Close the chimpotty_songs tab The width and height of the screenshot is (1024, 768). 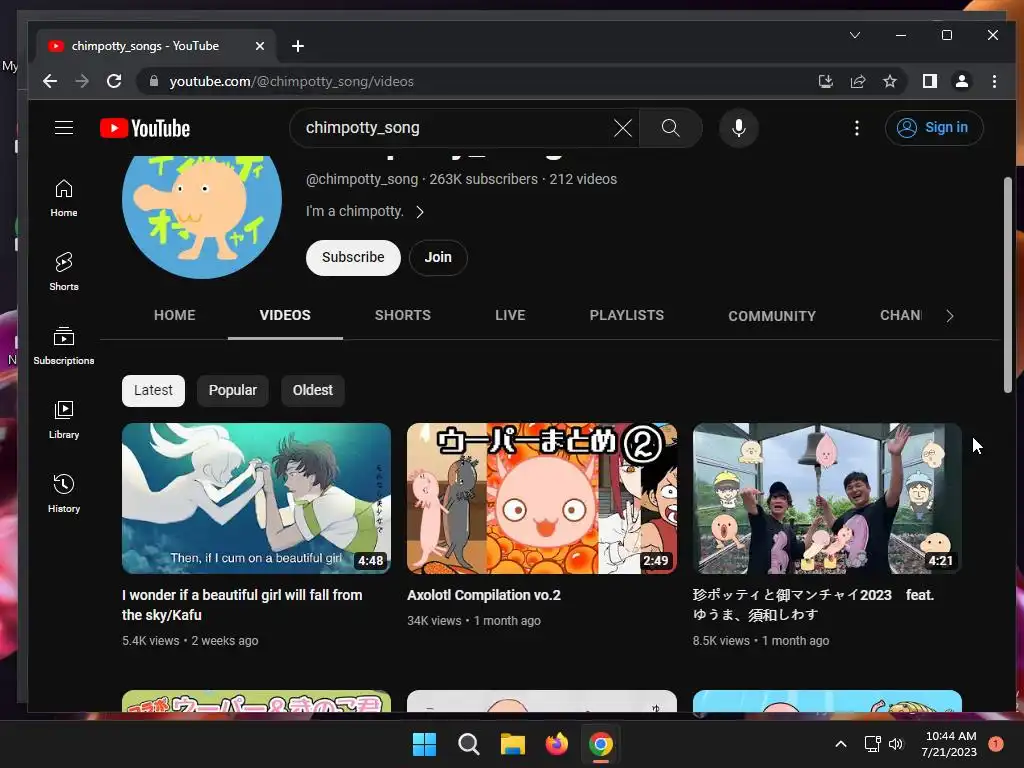260,46
